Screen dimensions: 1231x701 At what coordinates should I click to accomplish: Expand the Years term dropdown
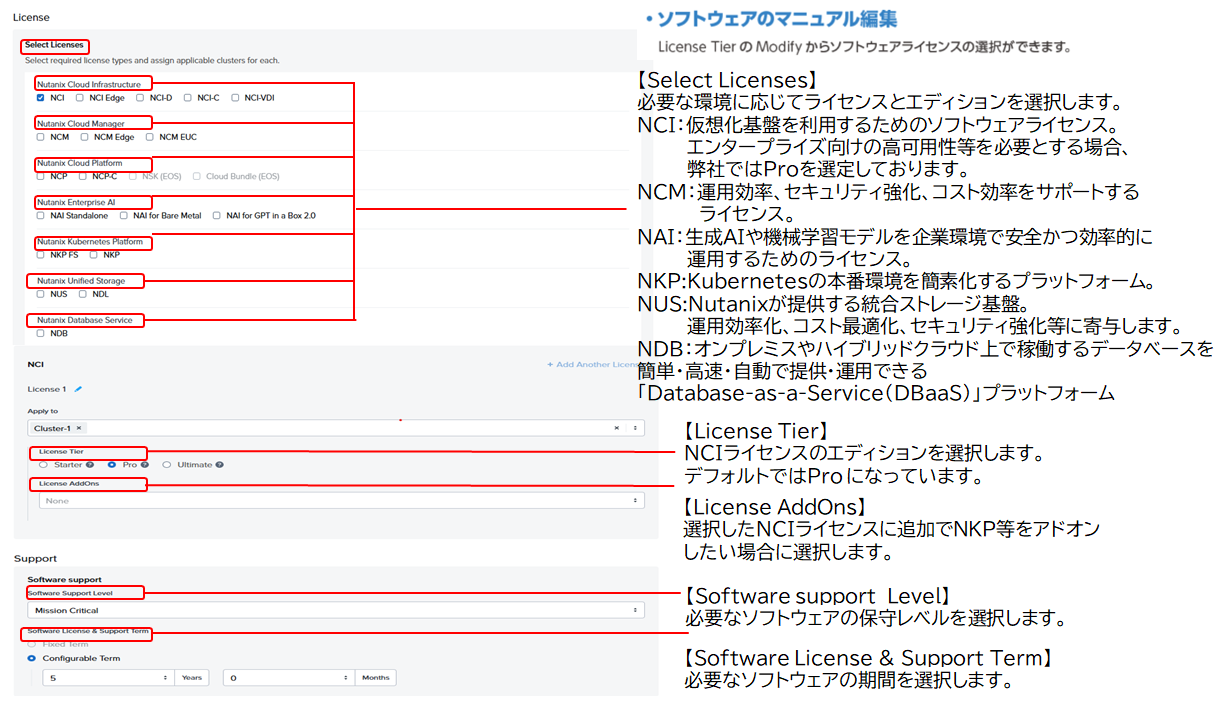[108, 678]
